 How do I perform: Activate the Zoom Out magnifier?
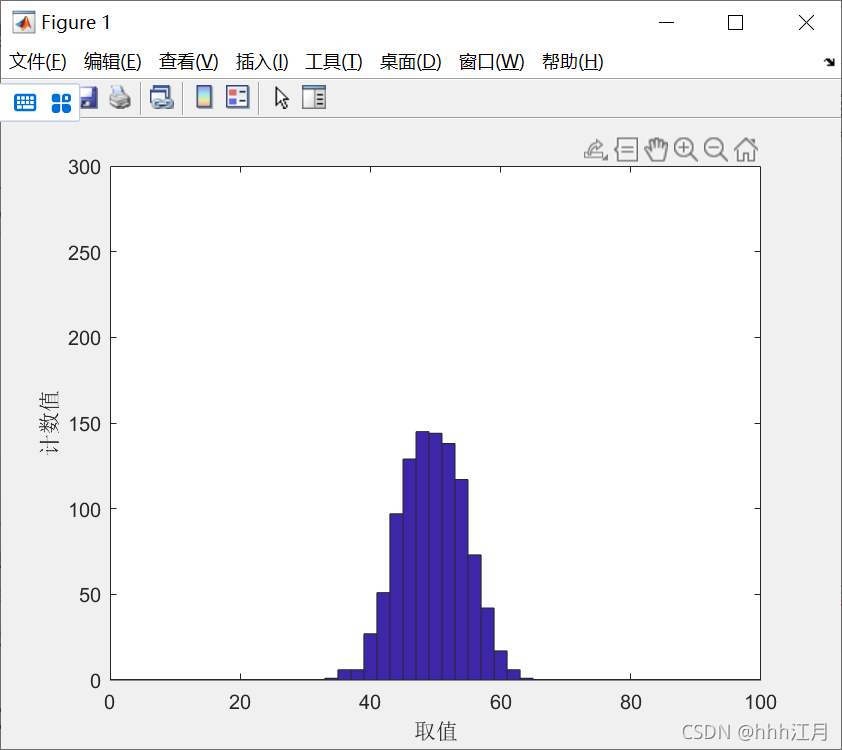pos(716,150)
